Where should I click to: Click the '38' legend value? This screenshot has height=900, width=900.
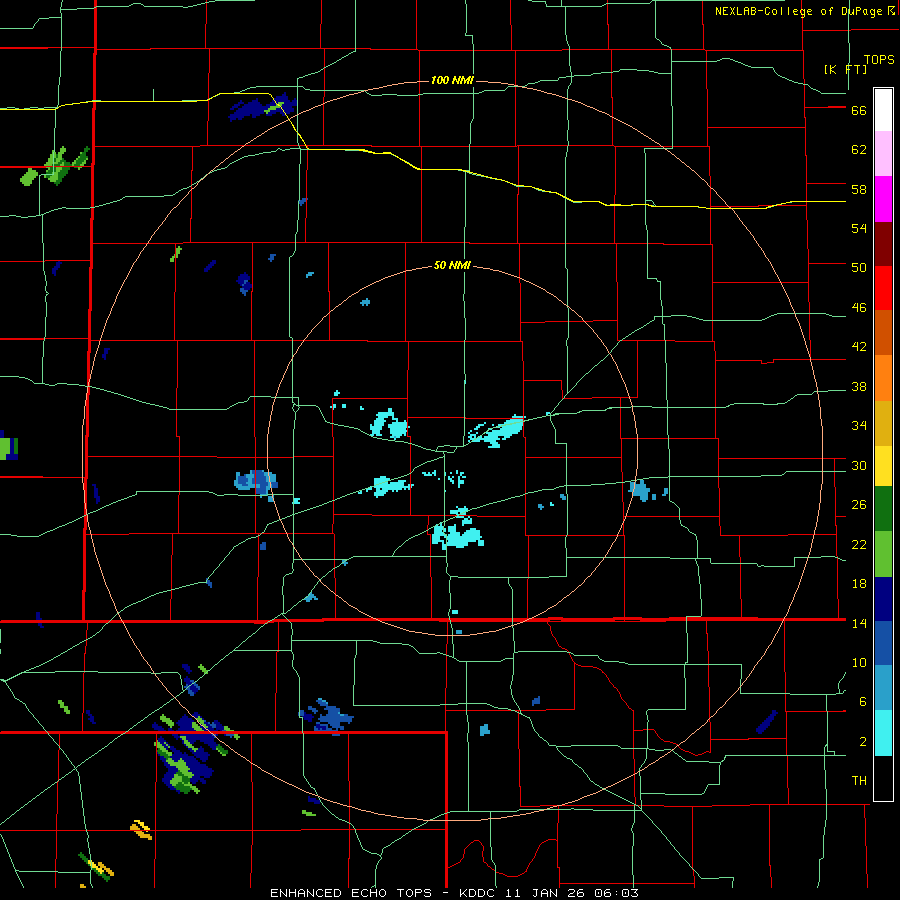859,387
